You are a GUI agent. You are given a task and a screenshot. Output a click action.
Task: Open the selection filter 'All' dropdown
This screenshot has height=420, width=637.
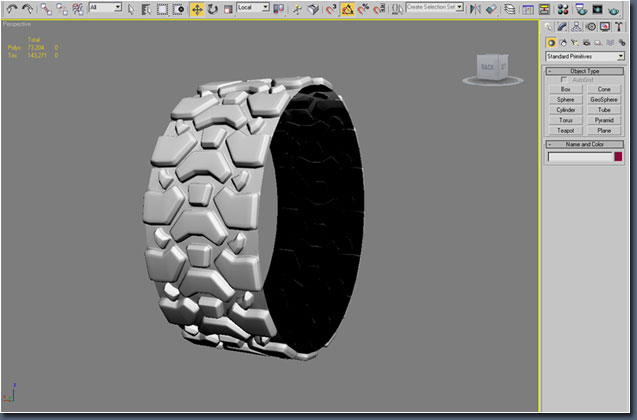[105, 7]
